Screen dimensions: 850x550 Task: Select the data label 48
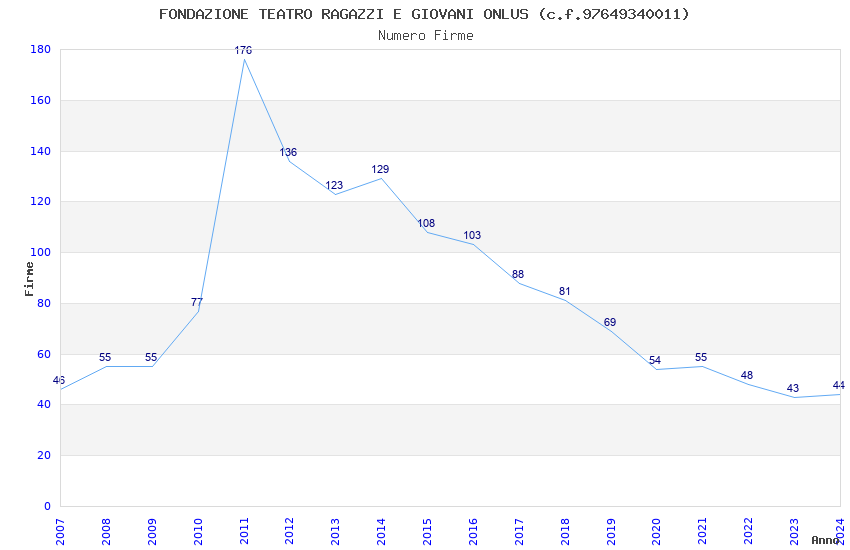(x=746, y=375)
